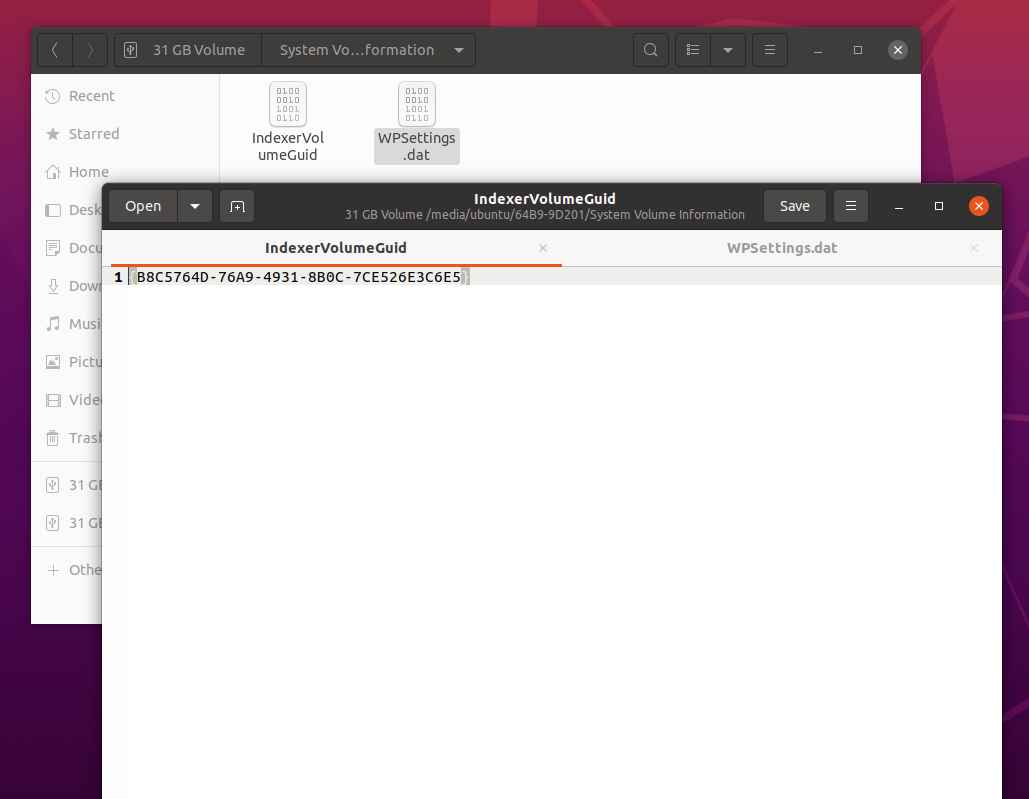This screenshot has height=799, width=1029.
Task: Click the back navigation arrow in Files
Action: coord(55,50)
